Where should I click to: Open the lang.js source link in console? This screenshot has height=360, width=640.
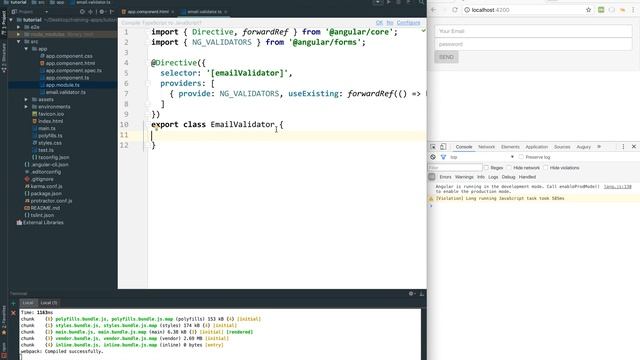(618, 187)
